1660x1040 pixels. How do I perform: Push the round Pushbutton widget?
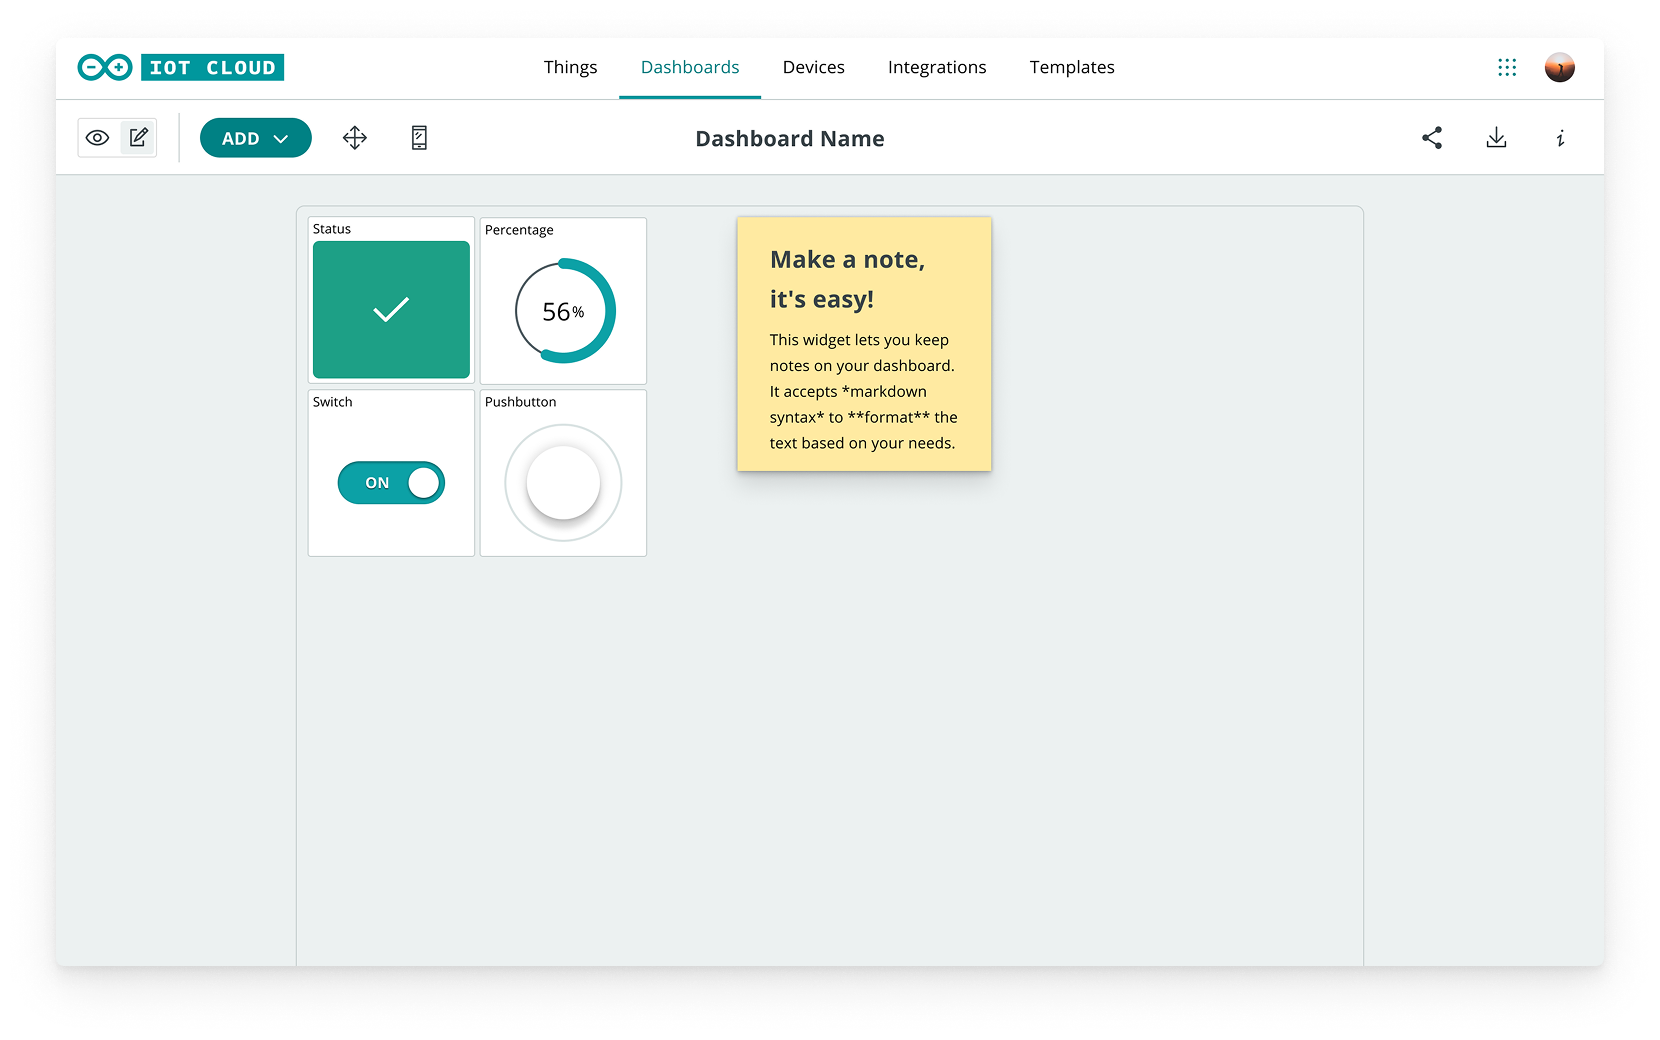click(563, 483)
